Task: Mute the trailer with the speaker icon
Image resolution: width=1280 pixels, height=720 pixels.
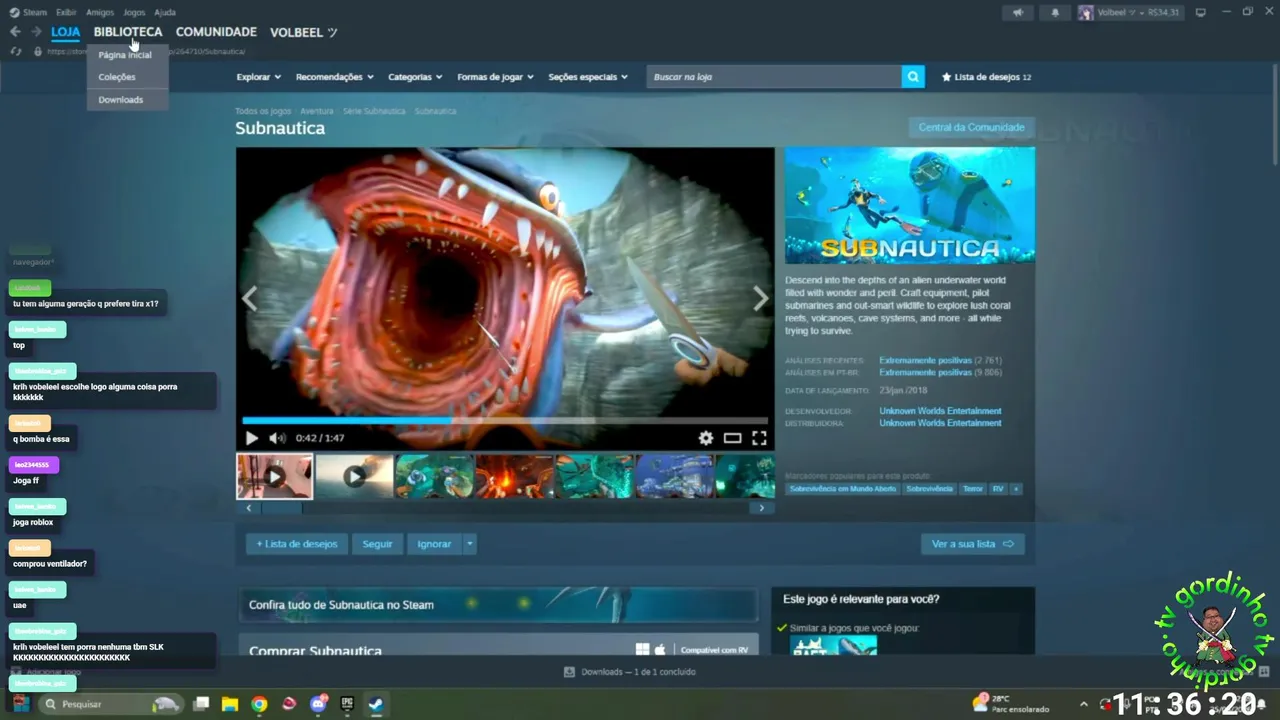Action: tap(277, 438)
